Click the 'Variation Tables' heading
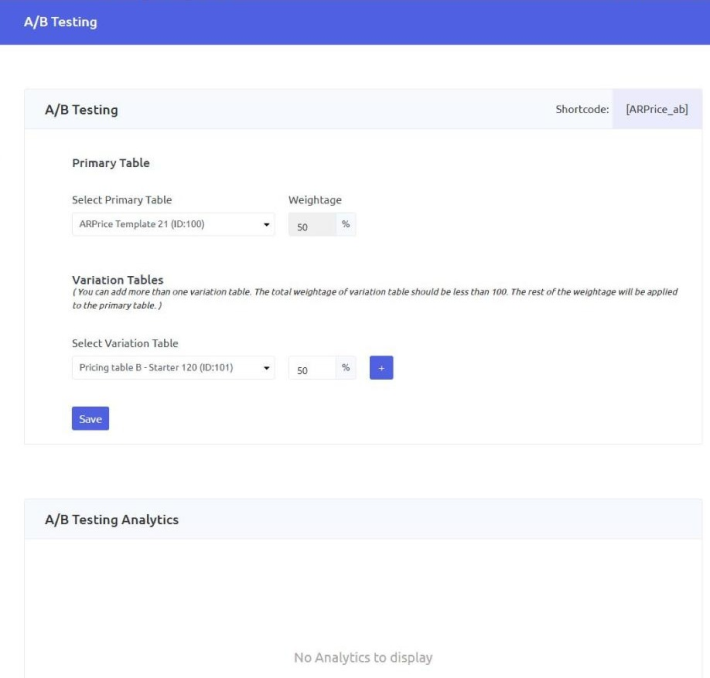 [118, 279]
